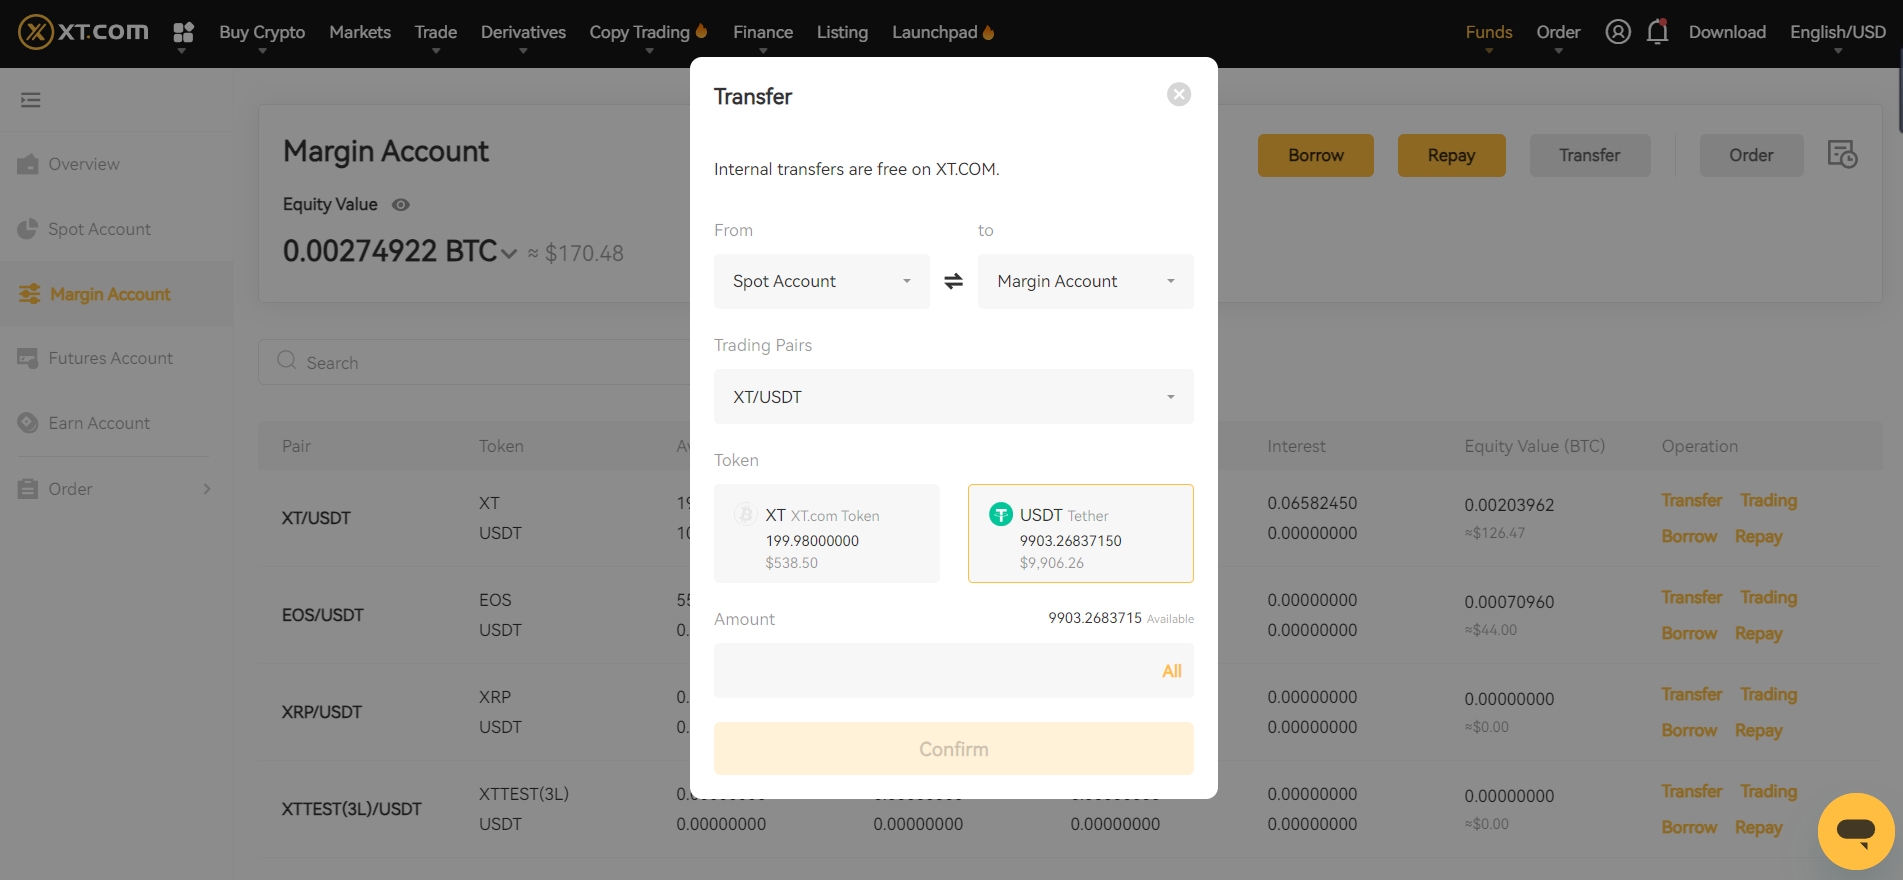Click the yellow Borrow button

coord(1316,155)
